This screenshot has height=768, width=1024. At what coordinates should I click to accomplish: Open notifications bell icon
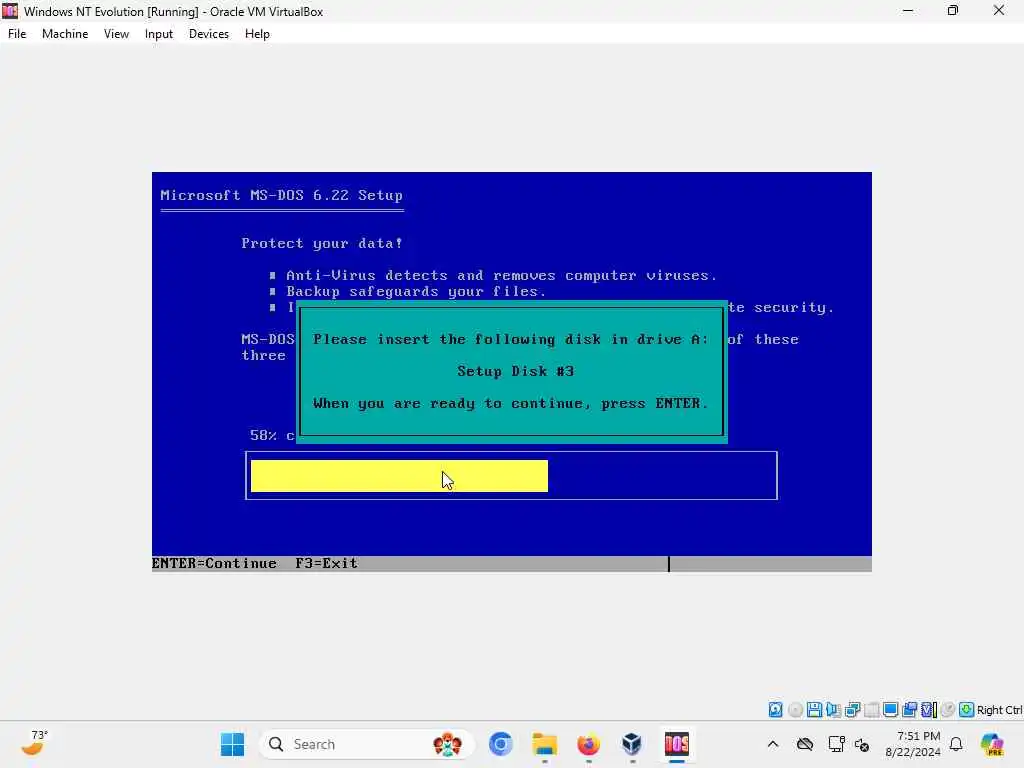956,744
